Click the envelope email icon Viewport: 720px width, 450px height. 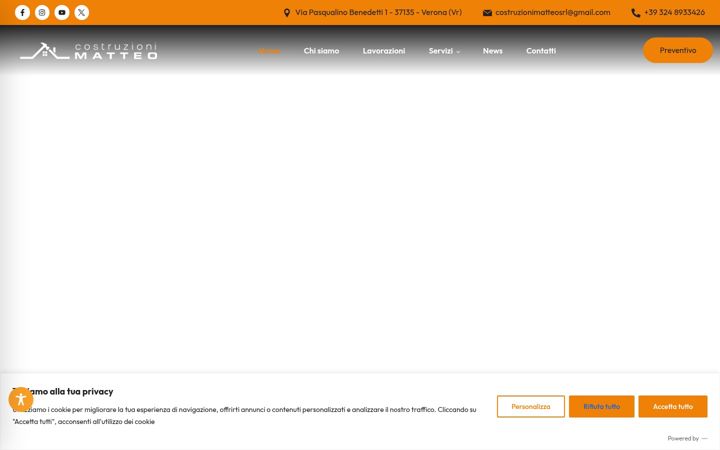click(487, 13)
